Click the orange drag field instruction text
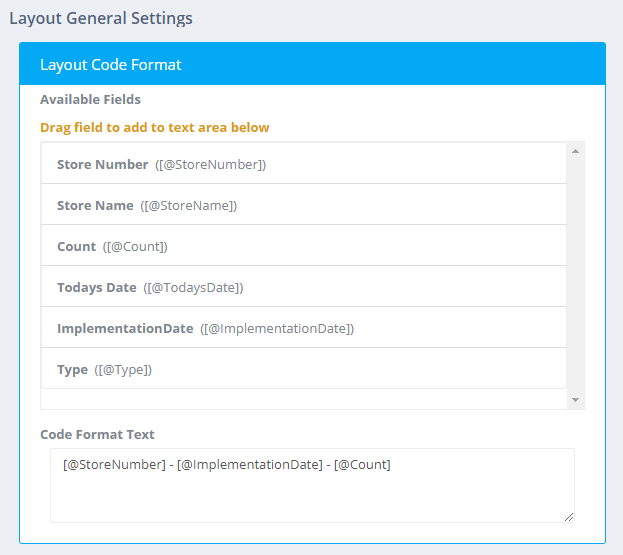623x555 pixels. pos(154,127)
